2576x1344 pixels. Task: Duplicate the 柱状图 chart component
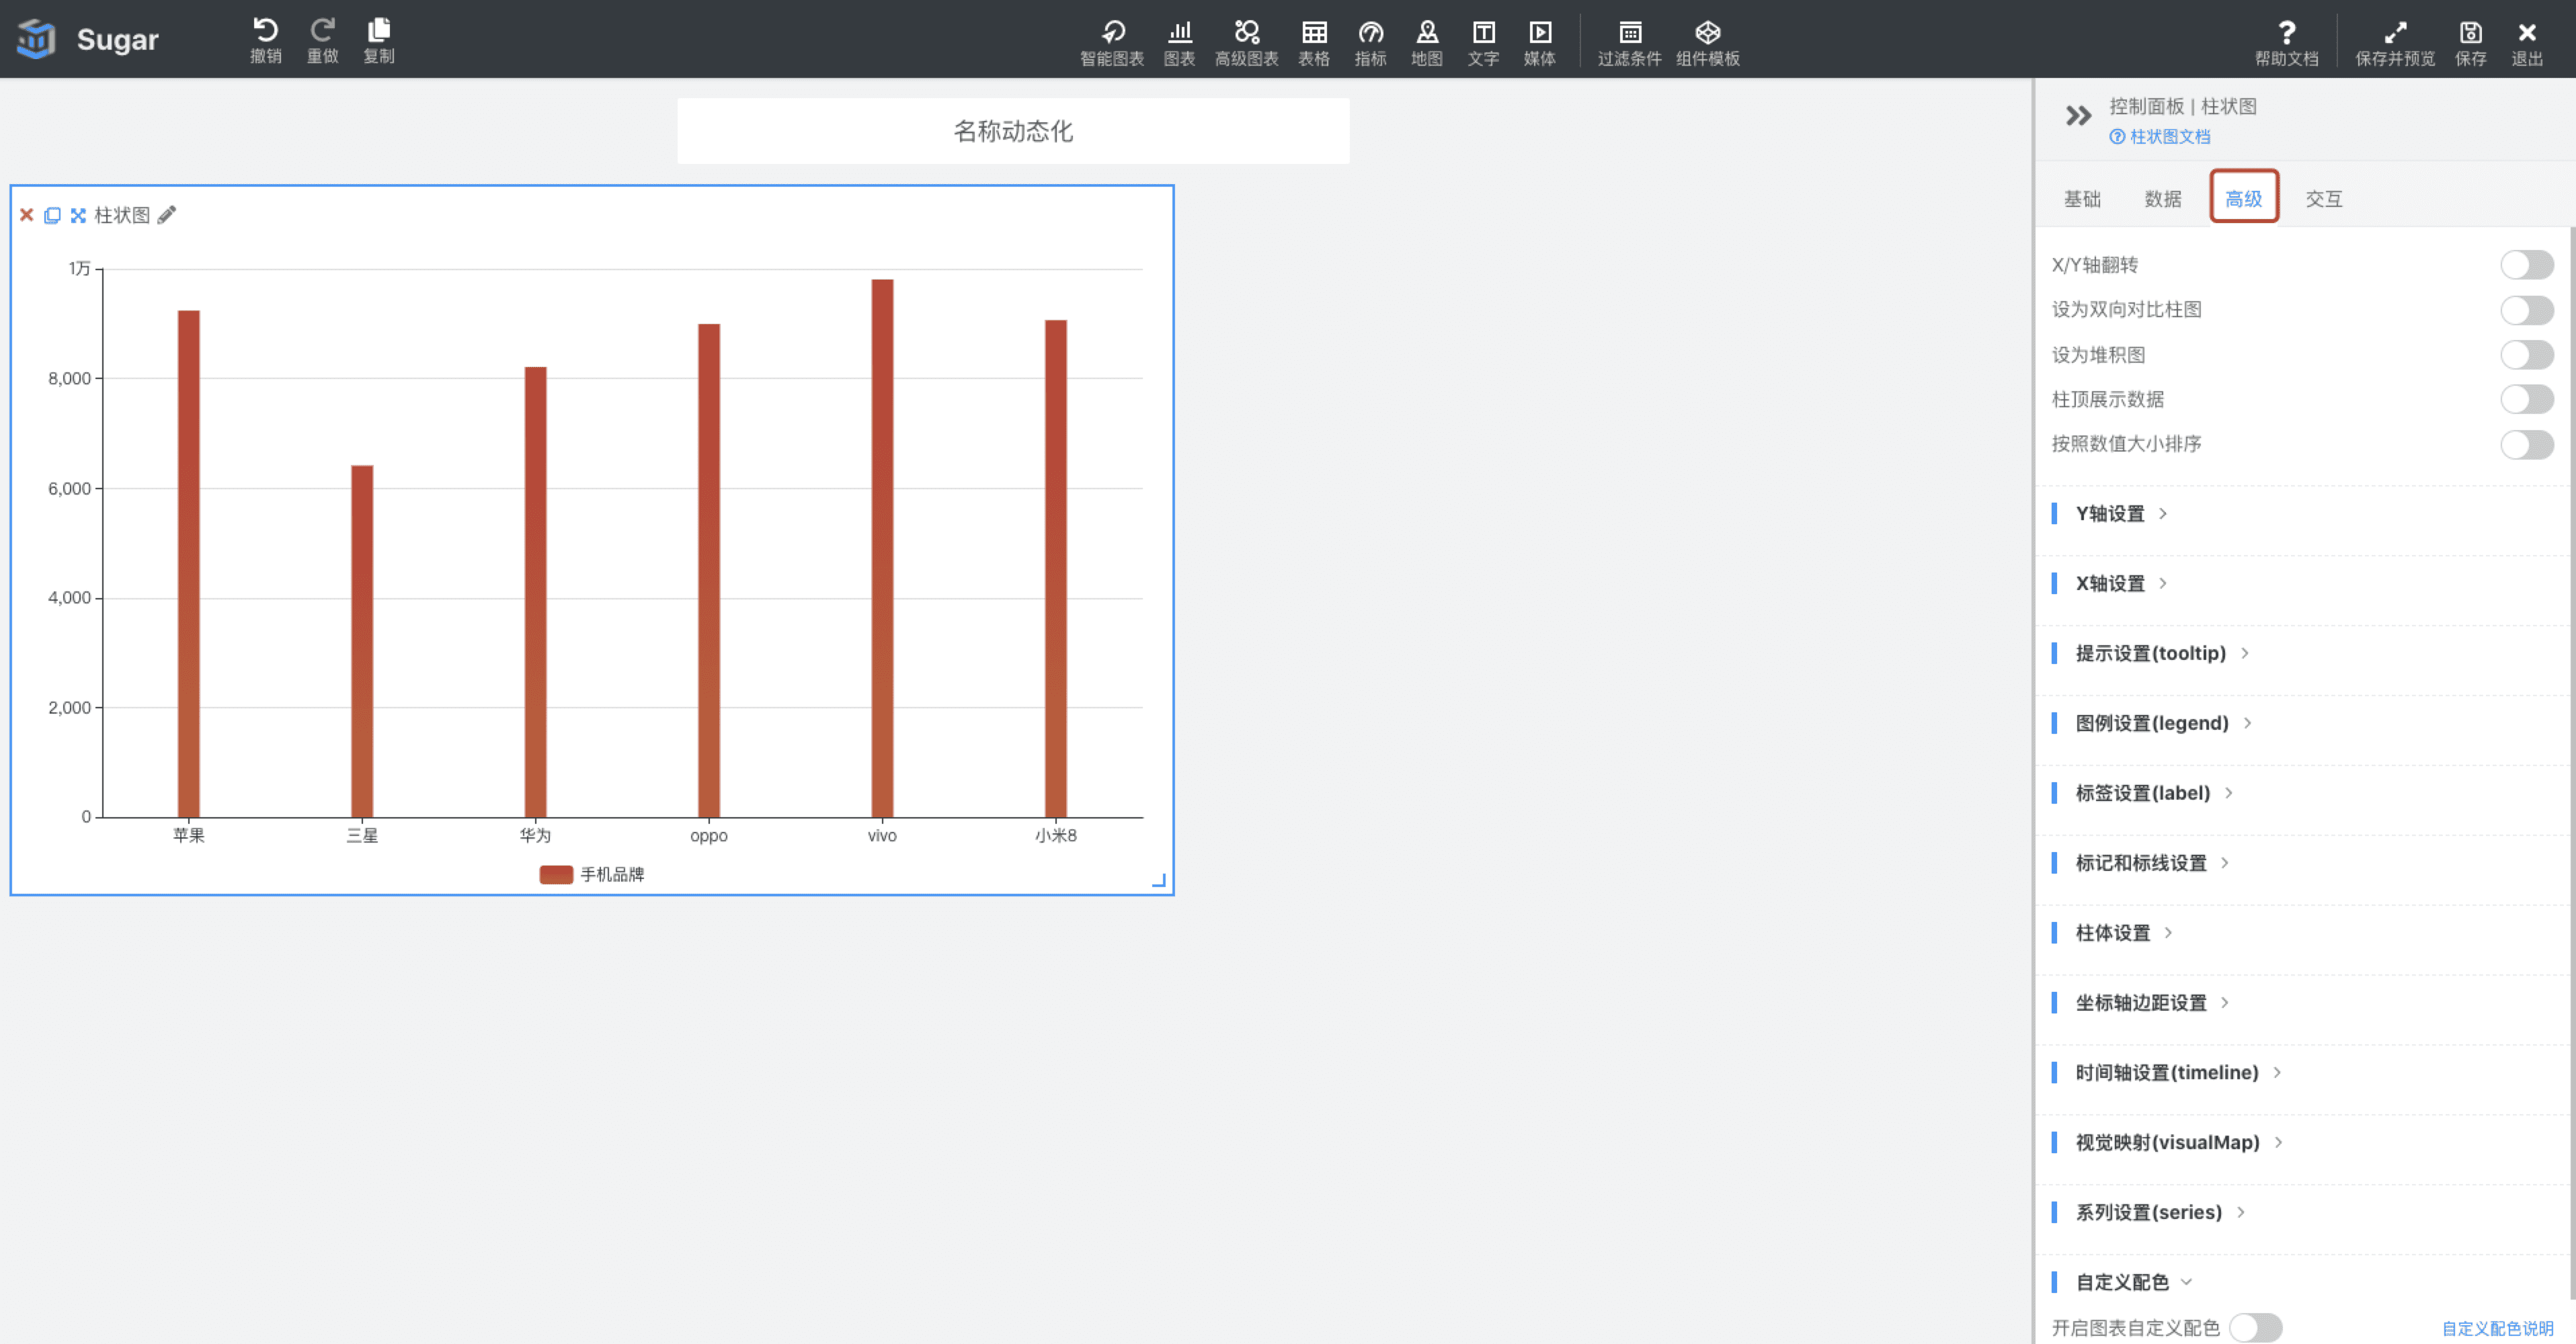pos(52,215)
